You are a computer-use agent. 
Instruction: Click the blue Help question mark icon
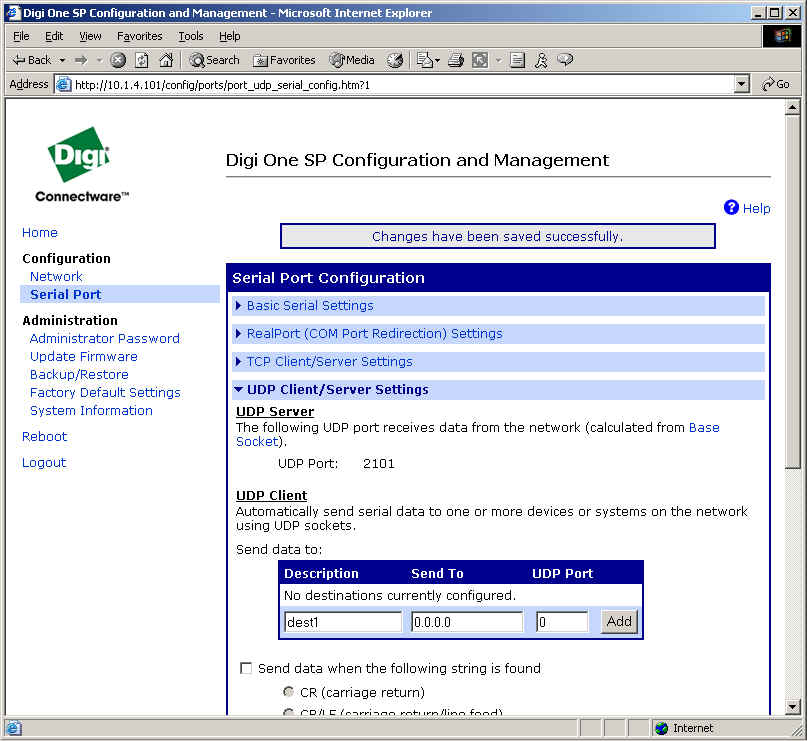[731, 208]
